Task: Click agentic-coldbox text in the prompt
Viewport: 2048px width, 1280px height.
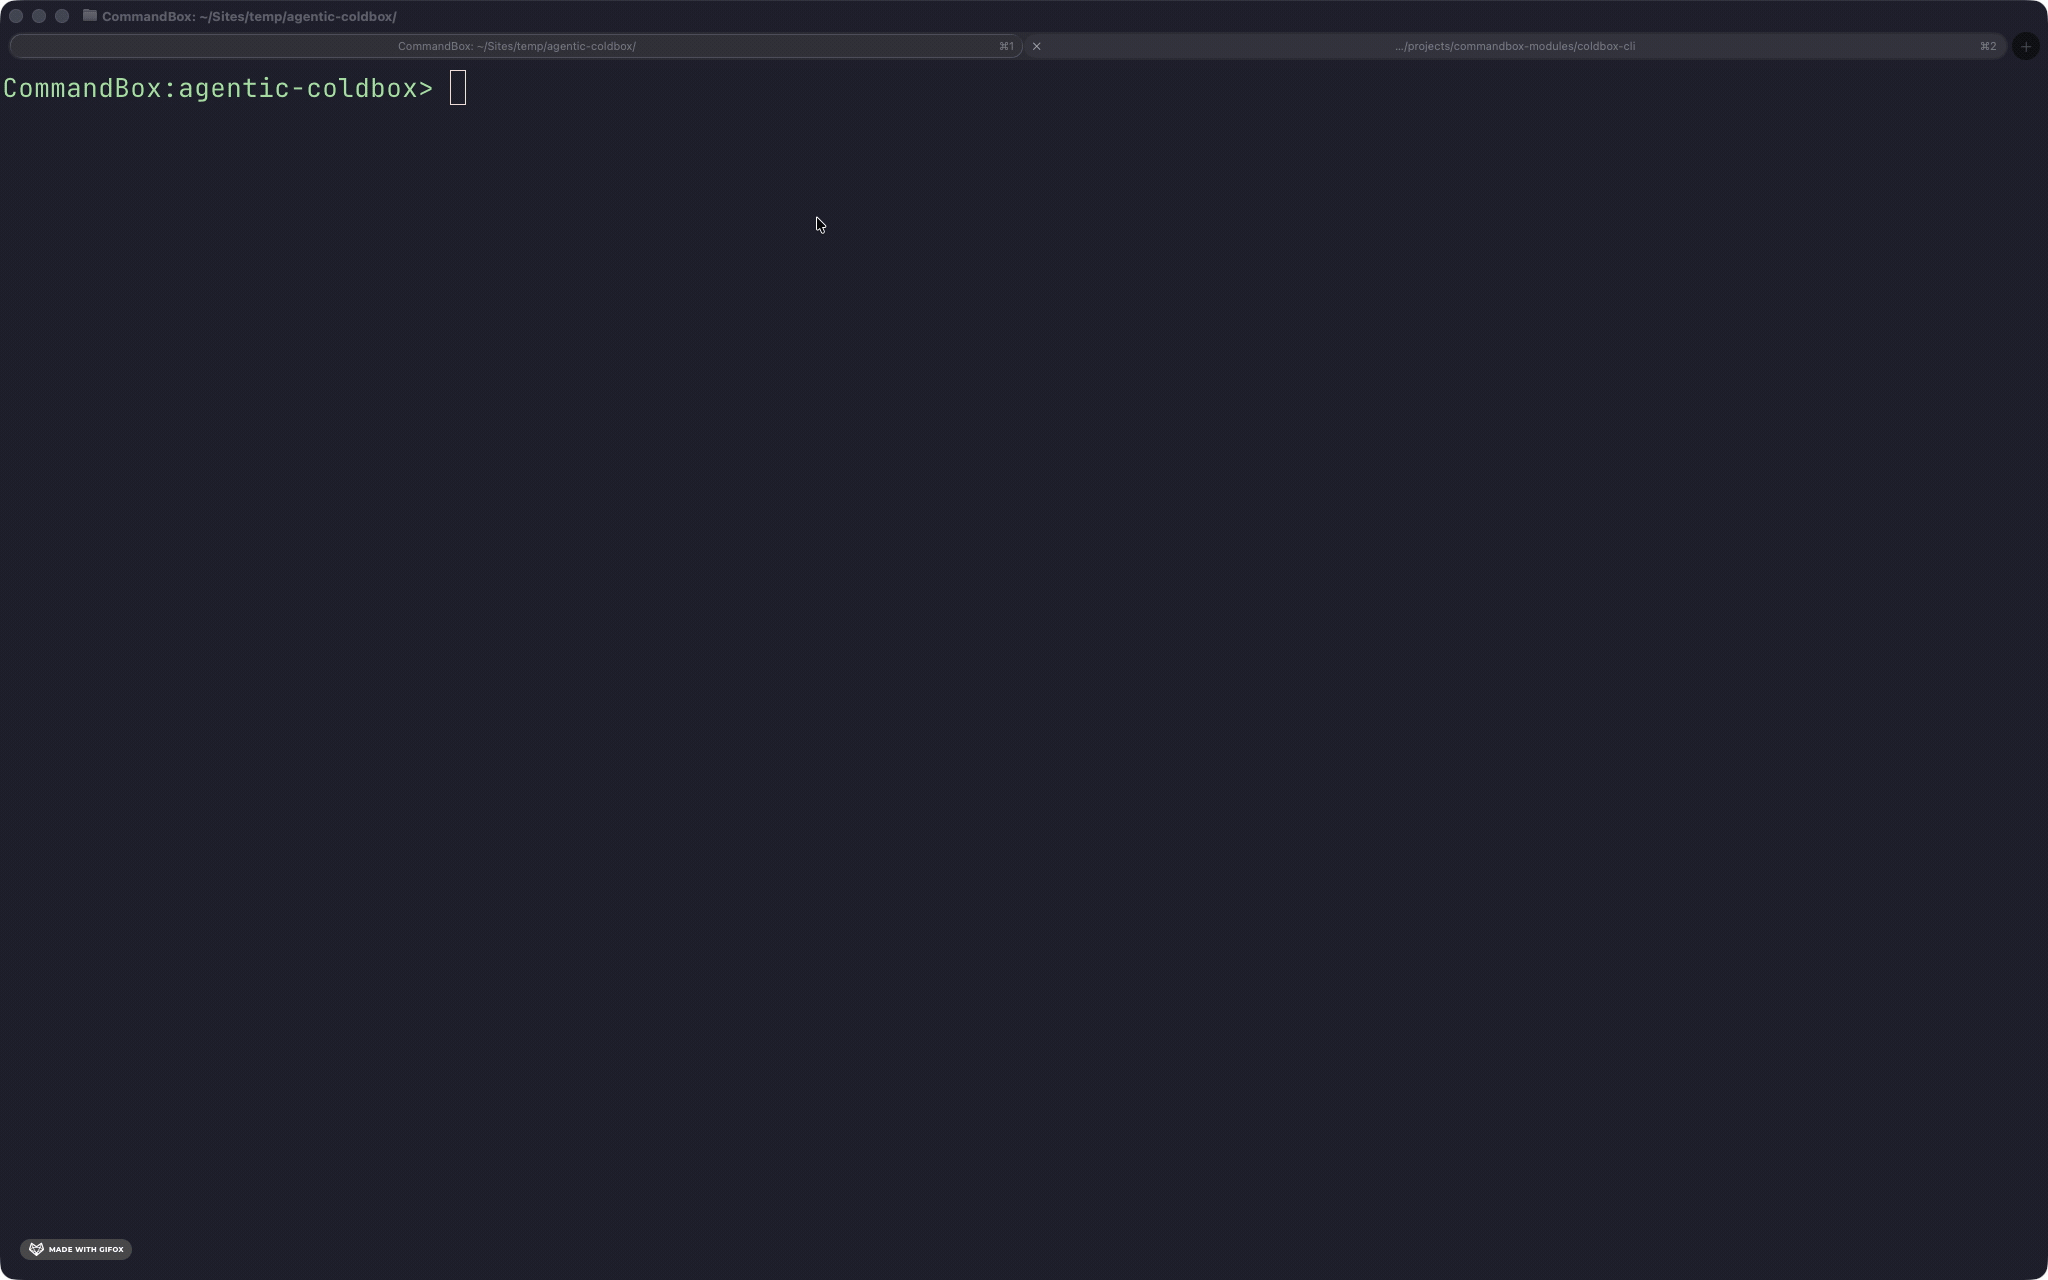Action: [x=297, y=88]
